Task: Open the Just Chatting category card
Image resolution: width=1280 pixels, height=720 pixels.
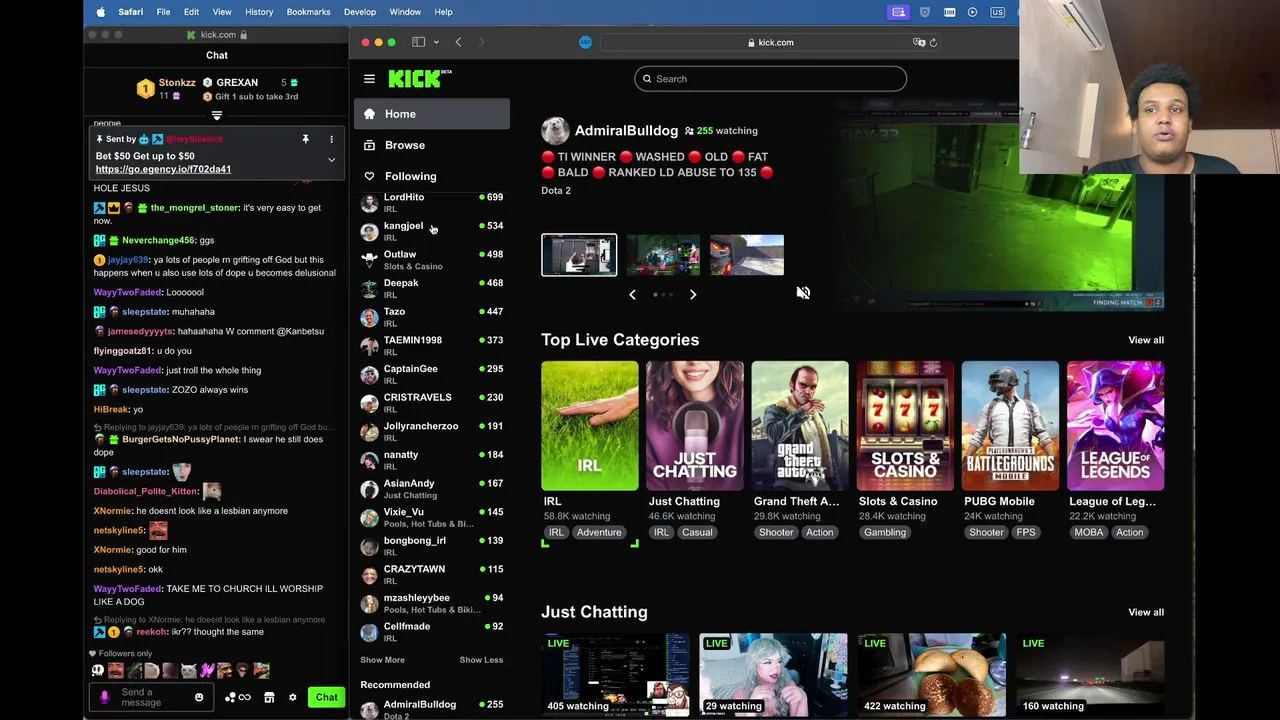Action: click(x=695, y=426)
